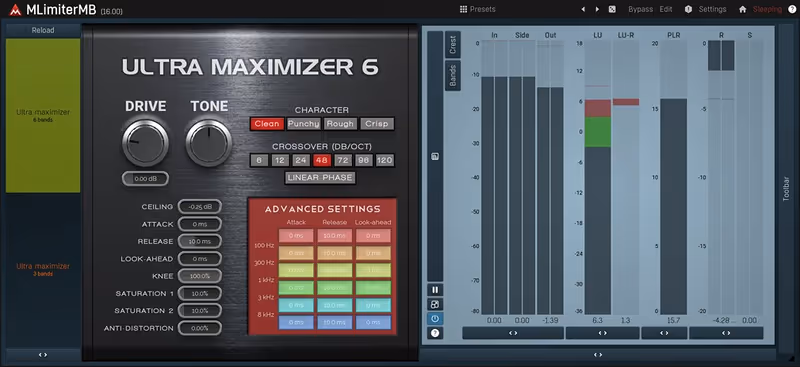Image resolution: width=800 pixels, height=367 pixels.
Task: Open the Presets grid icon
Action: coord(463,9)
